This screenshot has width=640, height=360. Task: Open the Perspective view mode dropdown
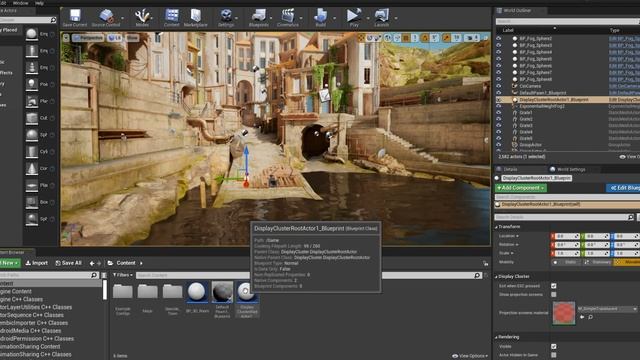pyautogui.click(x=88, y=38)
